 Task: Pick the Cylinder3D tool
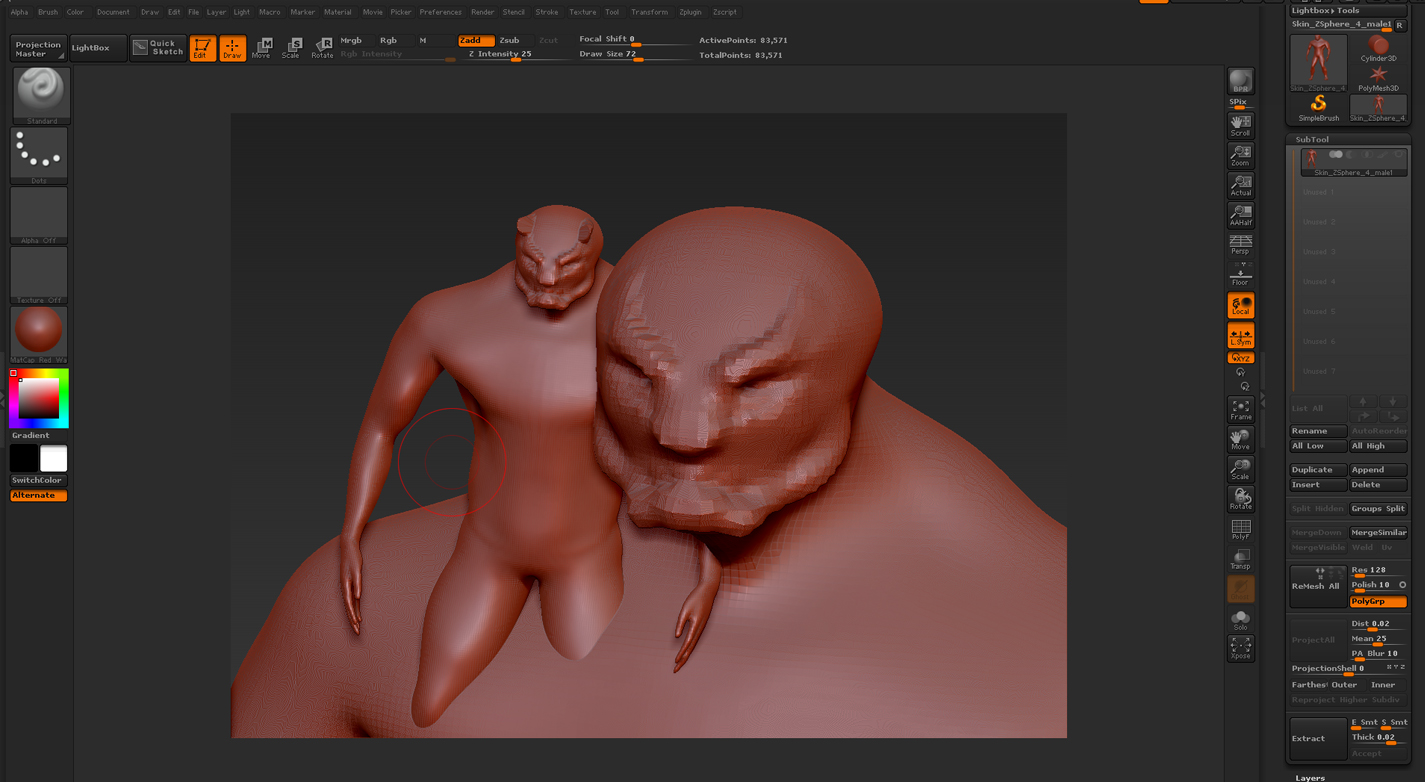pyautogui.click(x=1378, y=47)
